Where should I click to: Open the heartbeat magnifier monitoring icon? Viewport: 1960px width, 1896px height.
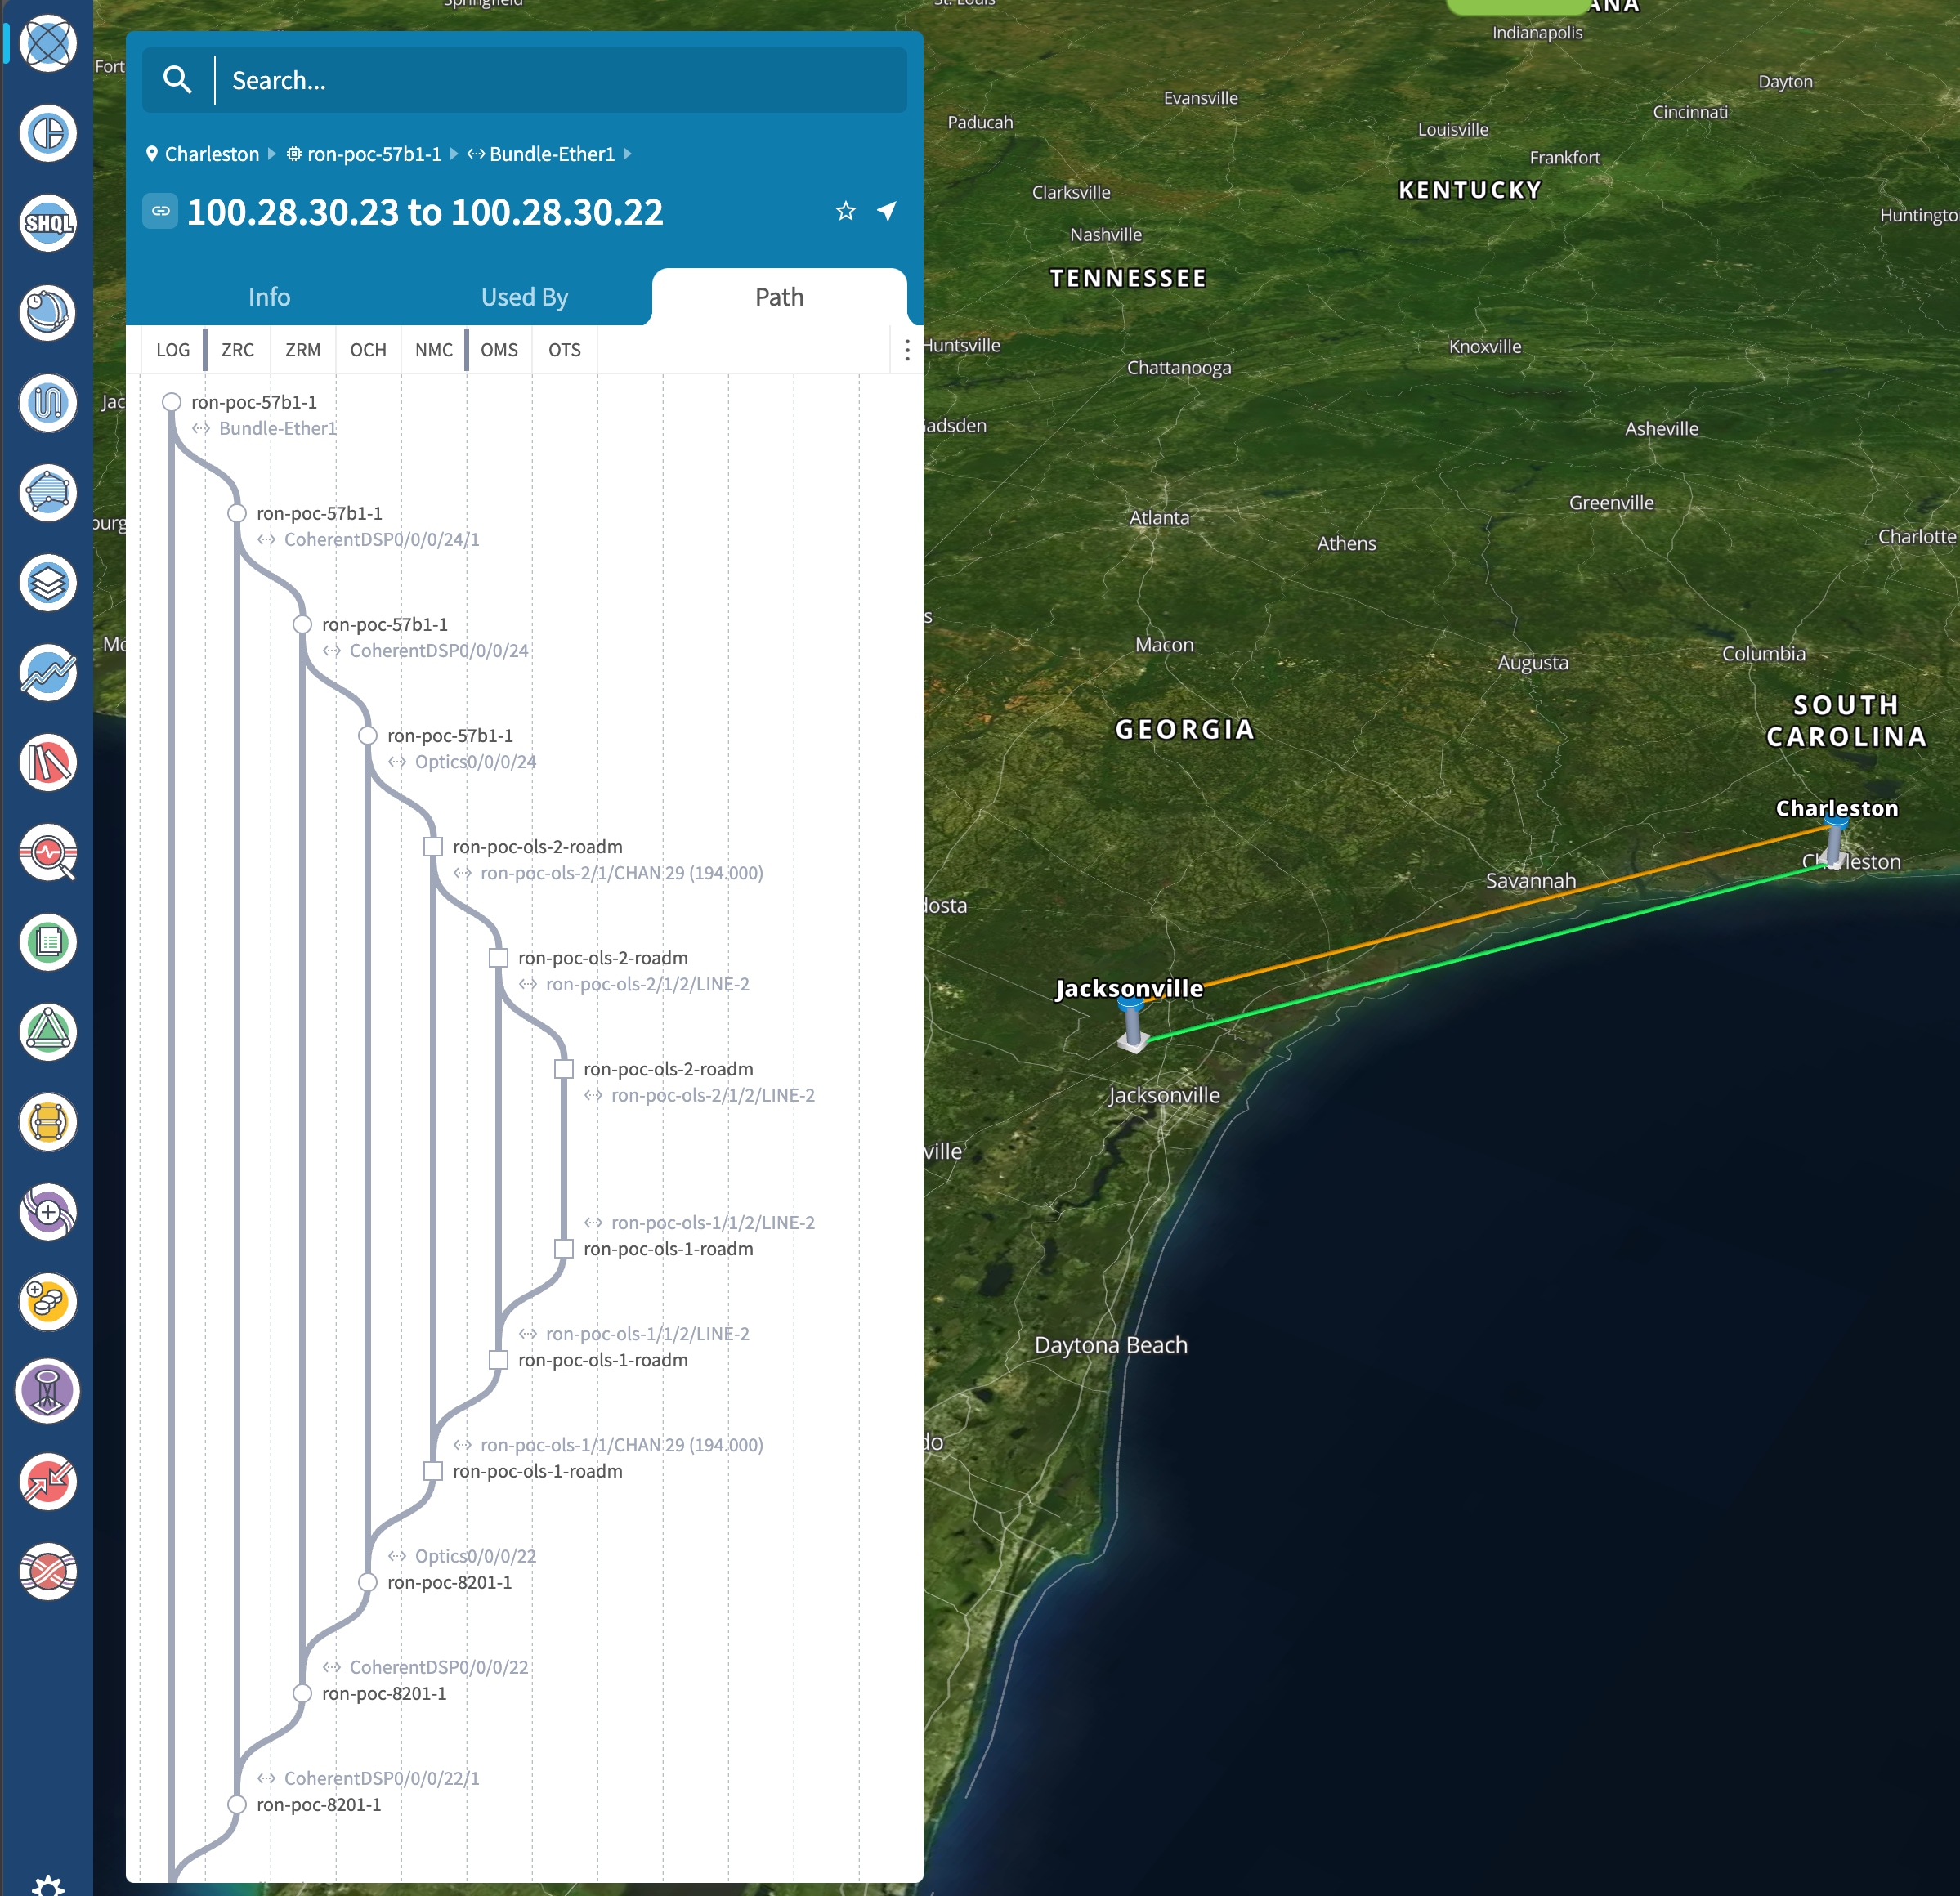(x=48, y=853)
